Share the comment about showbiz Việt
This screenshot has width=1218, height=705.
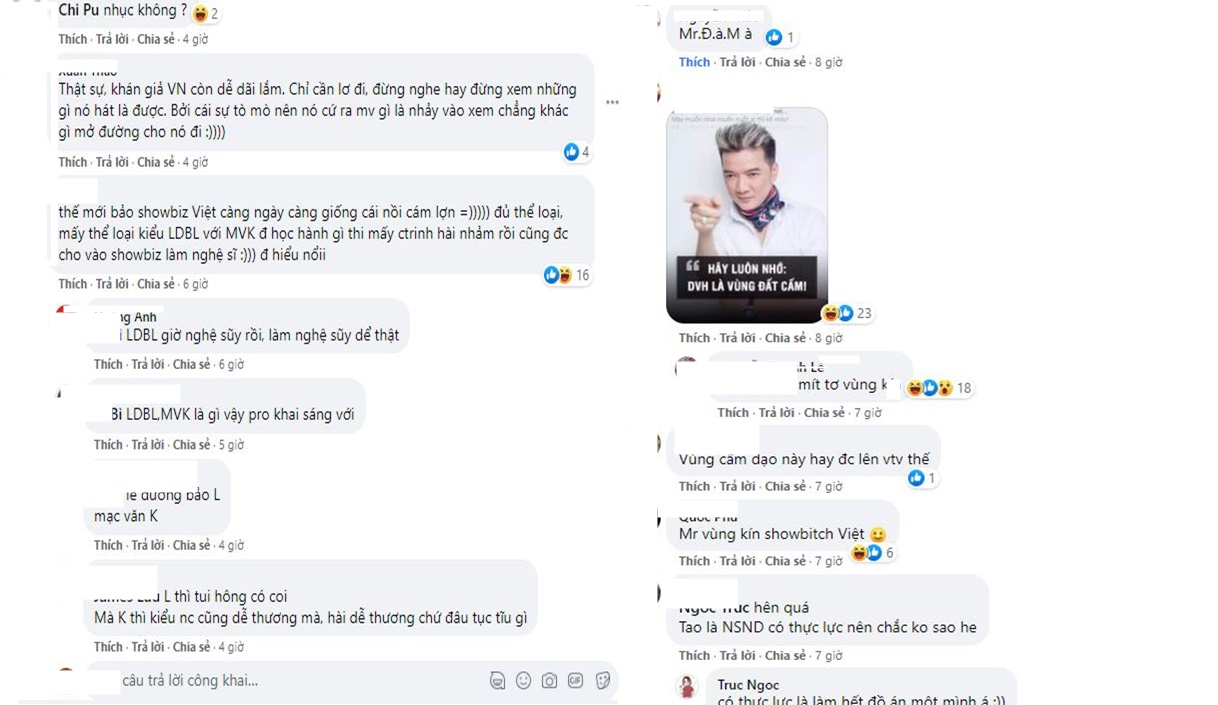tap(156, 284)
